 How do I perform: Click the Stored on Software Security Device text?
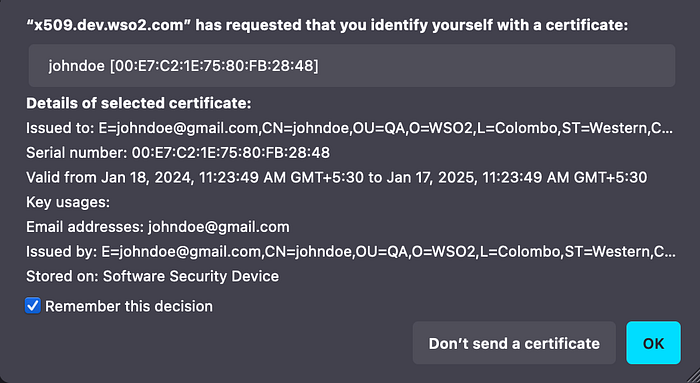[x=152, y=276]
